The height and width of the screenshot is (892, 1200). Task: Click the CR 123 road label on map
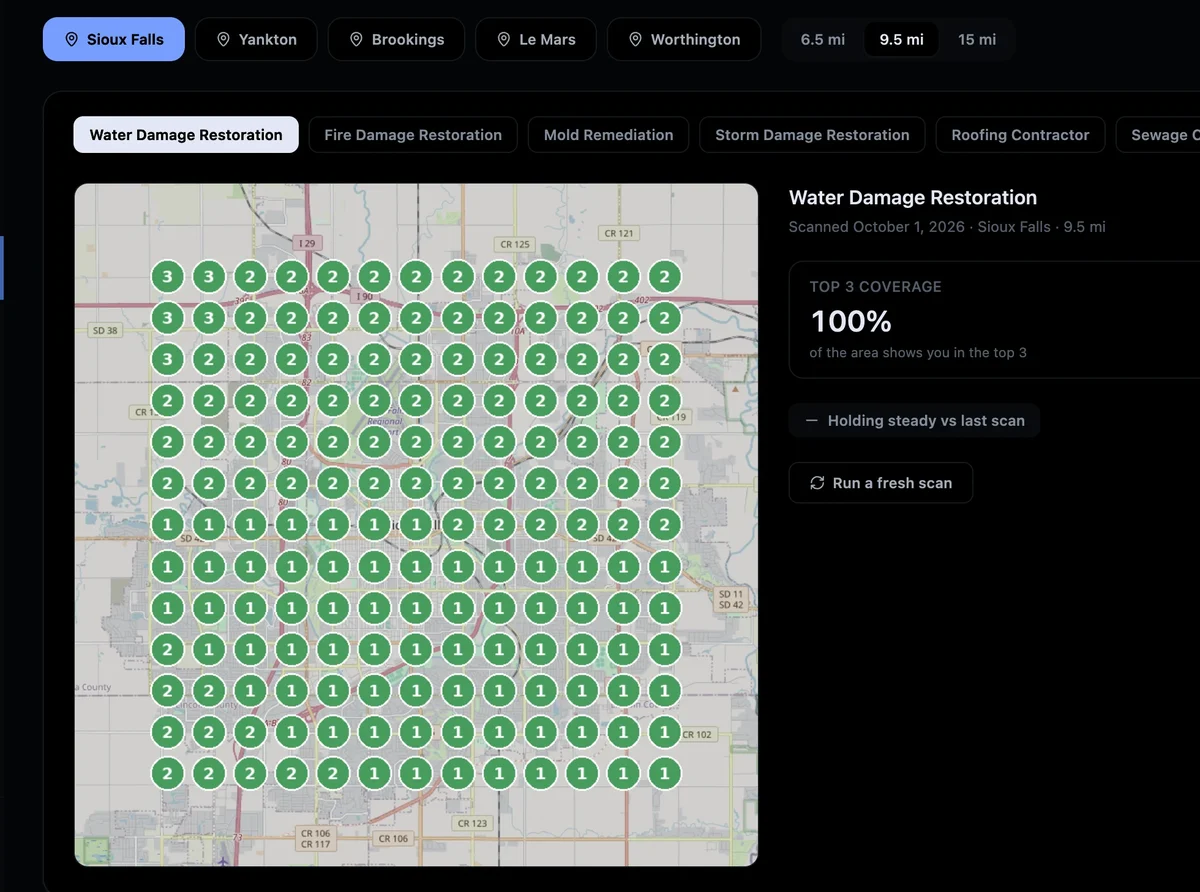pos(472,824)
